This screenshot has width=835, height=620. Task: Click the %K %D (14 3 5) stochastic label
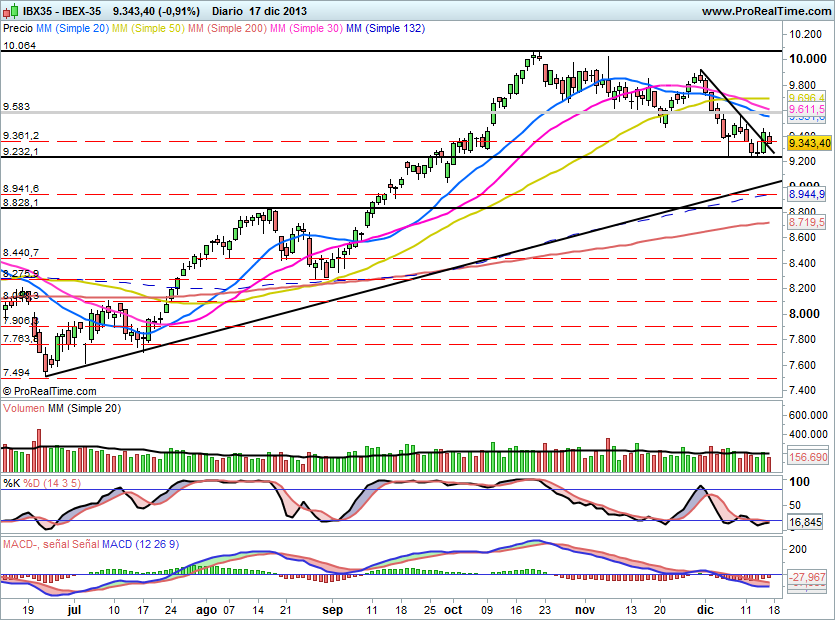click(42, 483)
